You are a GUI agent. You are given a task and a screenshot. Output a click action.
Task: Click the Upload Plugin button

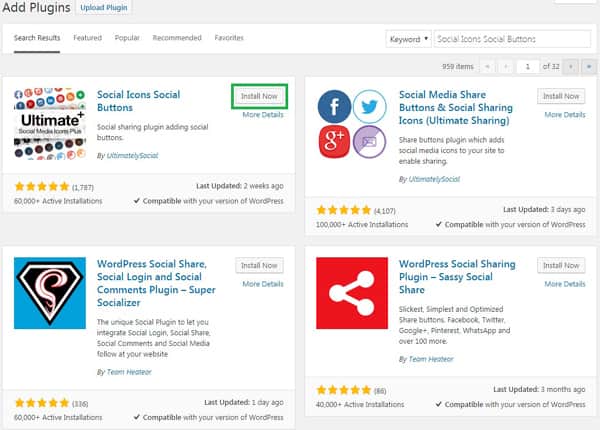pos(104,8)
